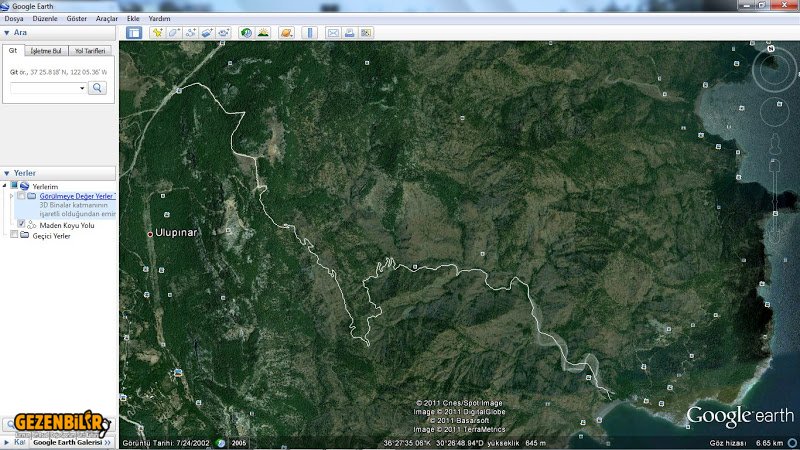Collapse the Ara search panel
This screenshot has height=450, width=800.
[x=7, y=33]
